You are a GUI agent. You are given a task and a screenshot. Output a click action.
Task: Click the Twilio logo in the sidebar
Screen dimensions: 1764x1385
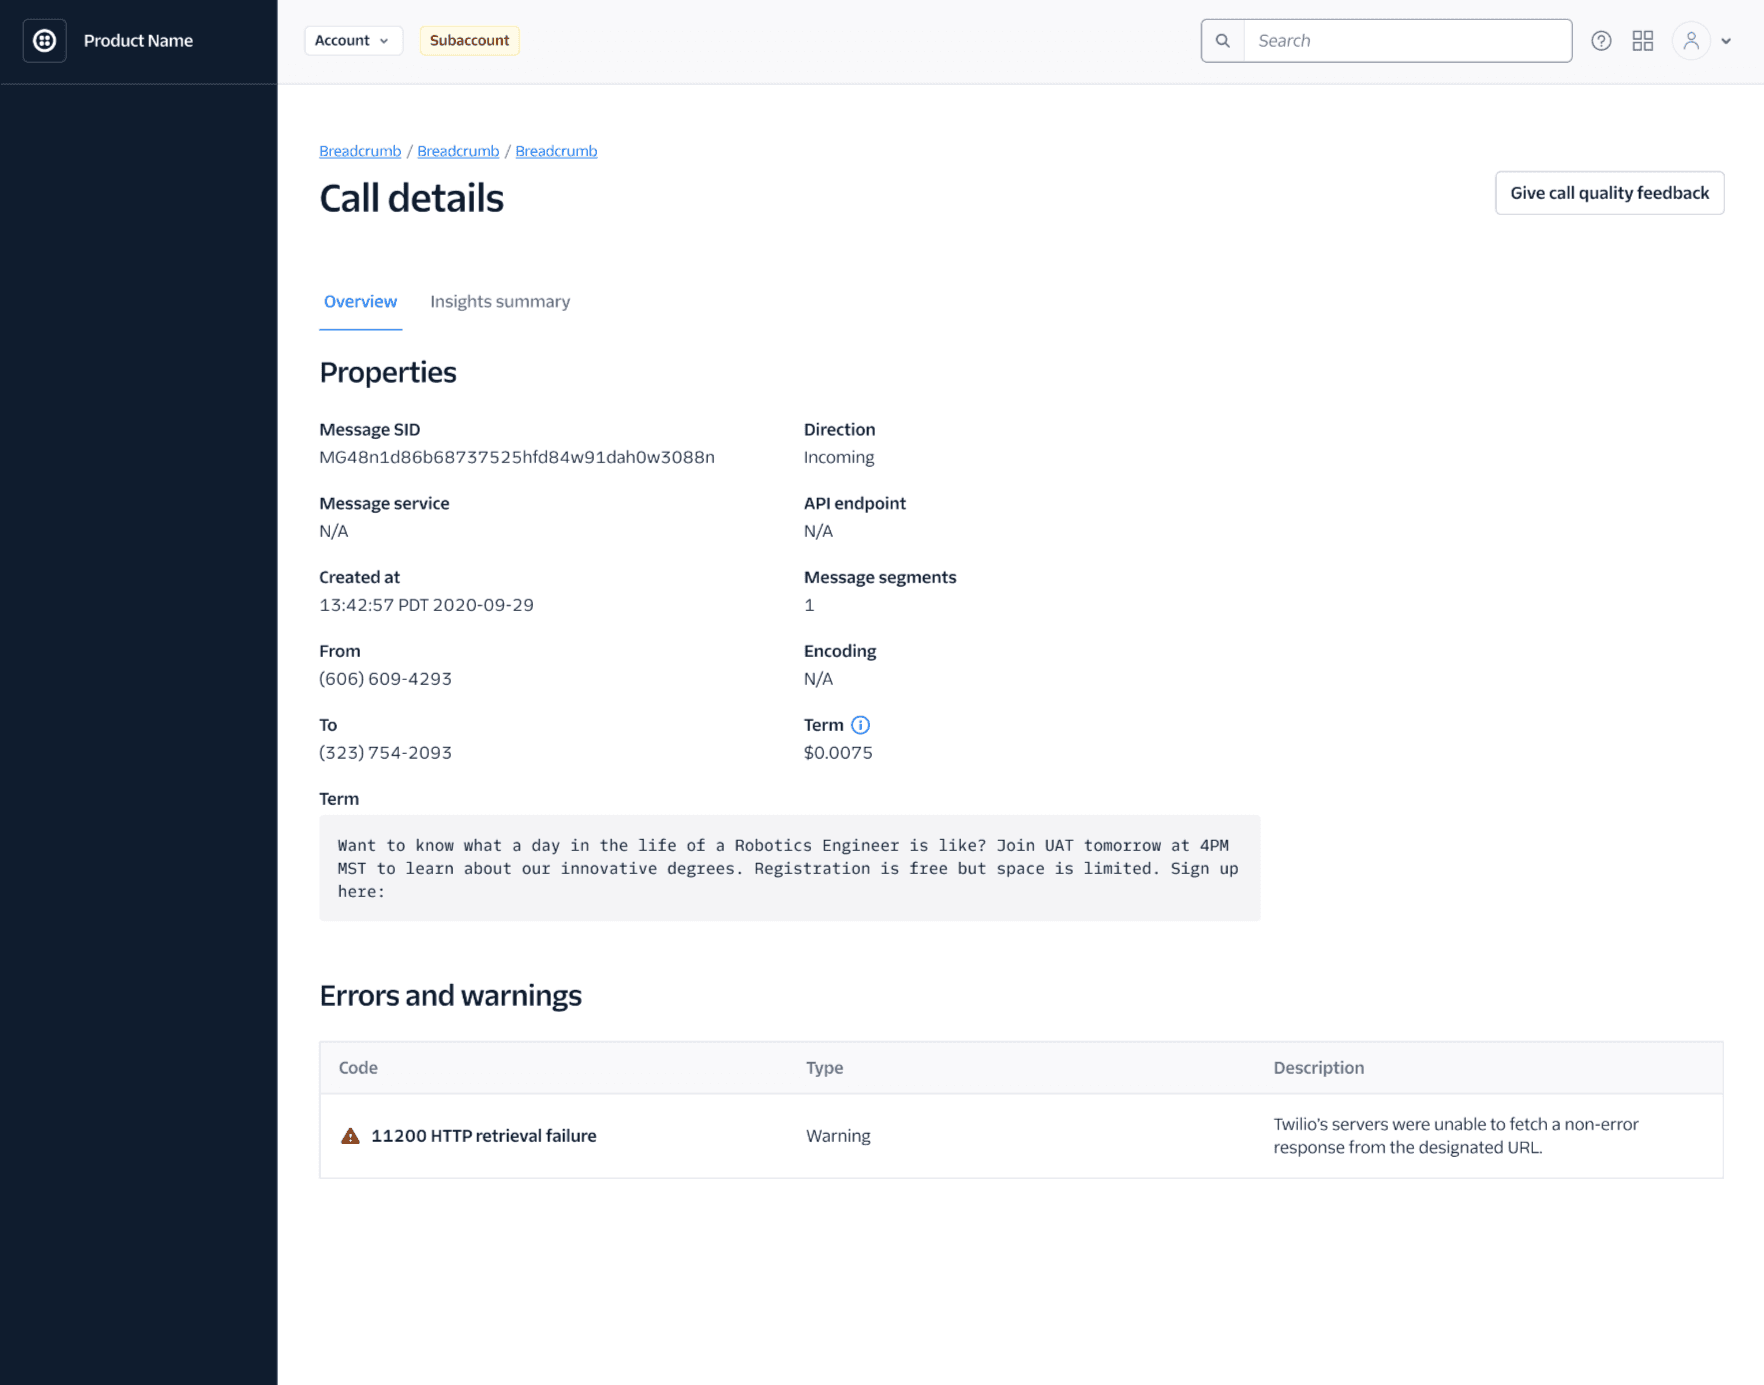[x=44, y=40]
